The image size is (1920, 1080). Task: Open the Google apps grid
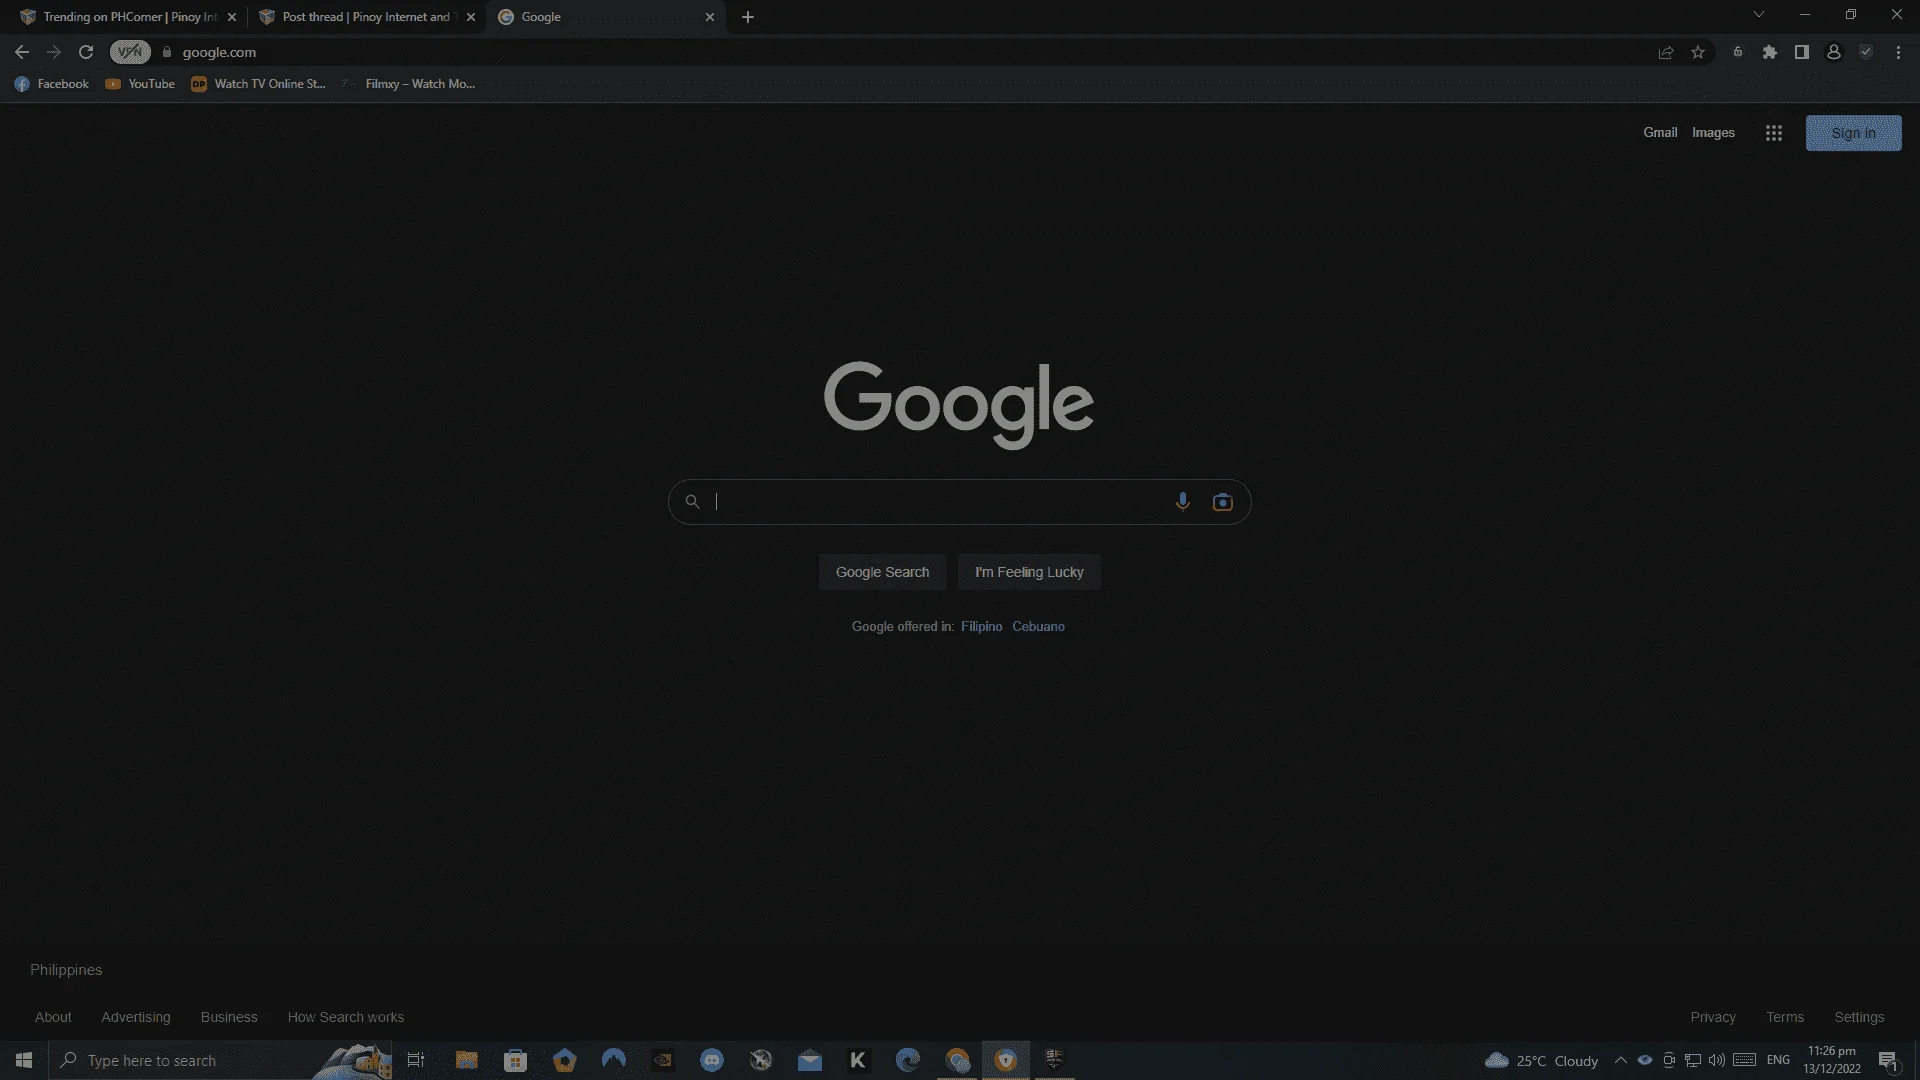coord(1773,133)
